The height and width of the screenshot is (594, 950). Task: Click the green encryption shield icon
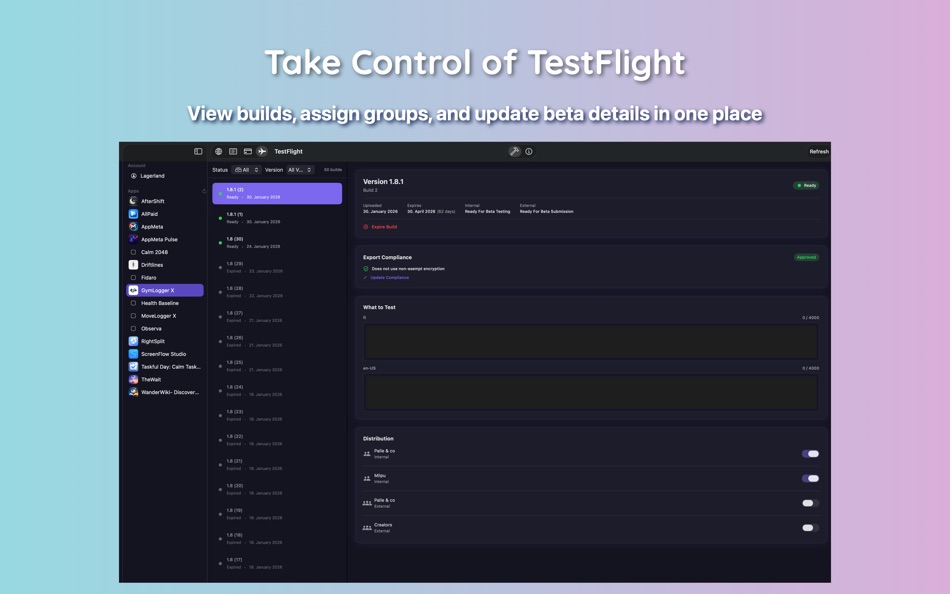[x=365, y=269]
